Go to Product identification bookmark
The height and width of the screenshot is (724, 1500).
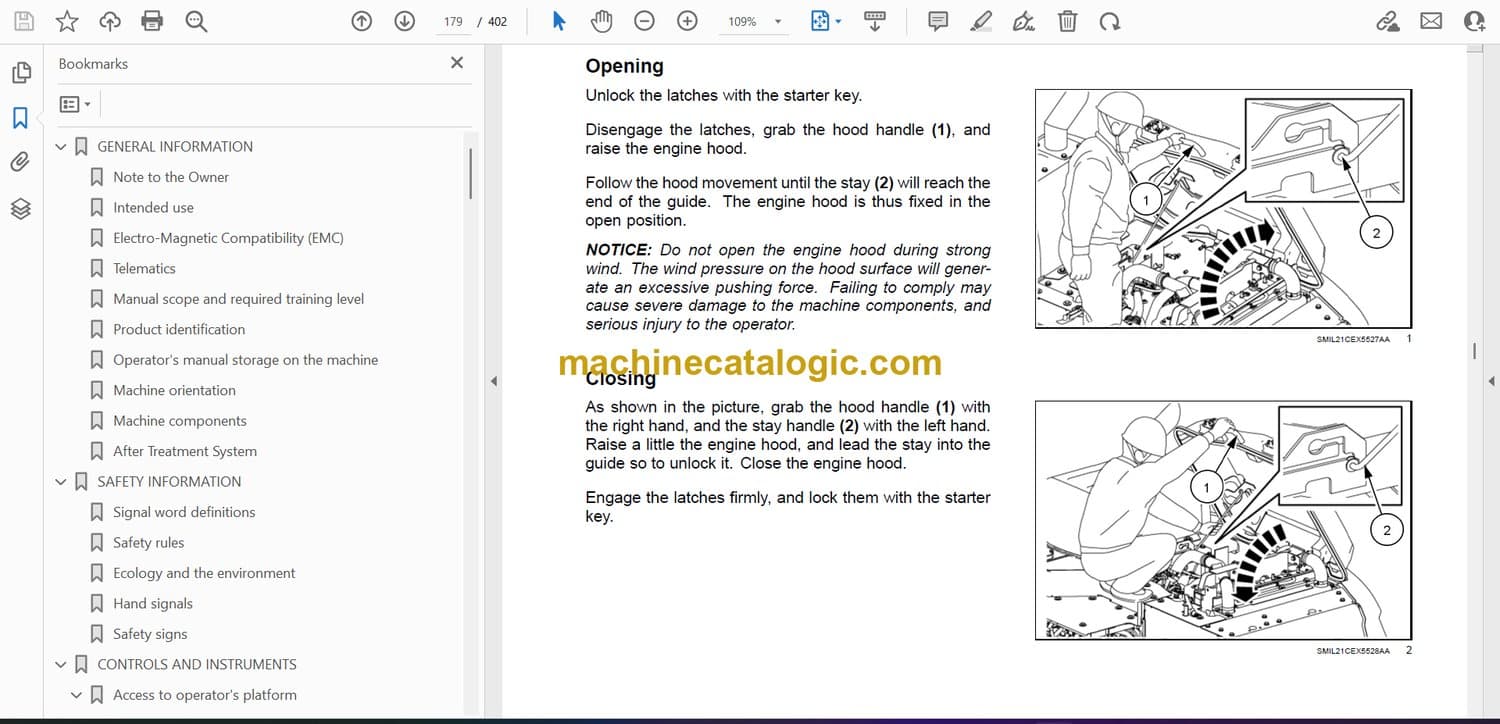pyautogui.click(x=179, y=329)
